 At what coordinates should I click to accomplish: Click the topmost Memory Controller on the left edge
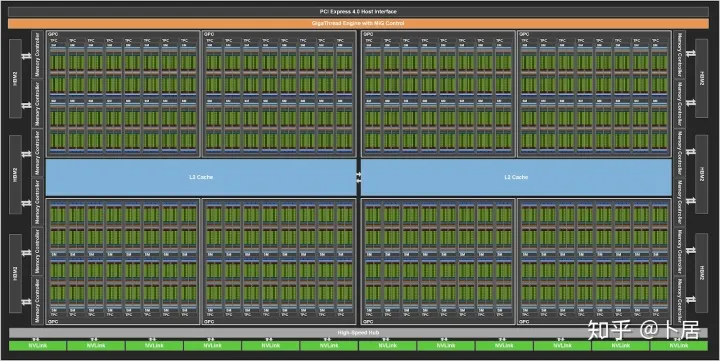[37, 54]
